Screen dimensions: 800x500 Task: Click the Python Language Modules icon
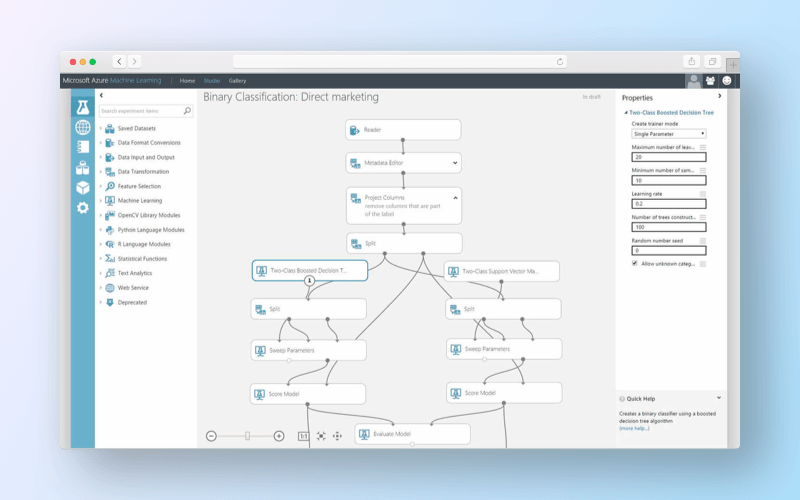[x=110, y=230]
